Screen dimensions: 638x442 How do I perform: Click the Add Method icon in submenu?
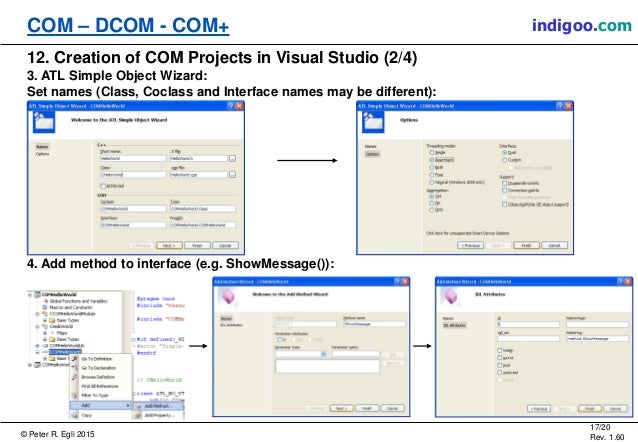[138, 406]
